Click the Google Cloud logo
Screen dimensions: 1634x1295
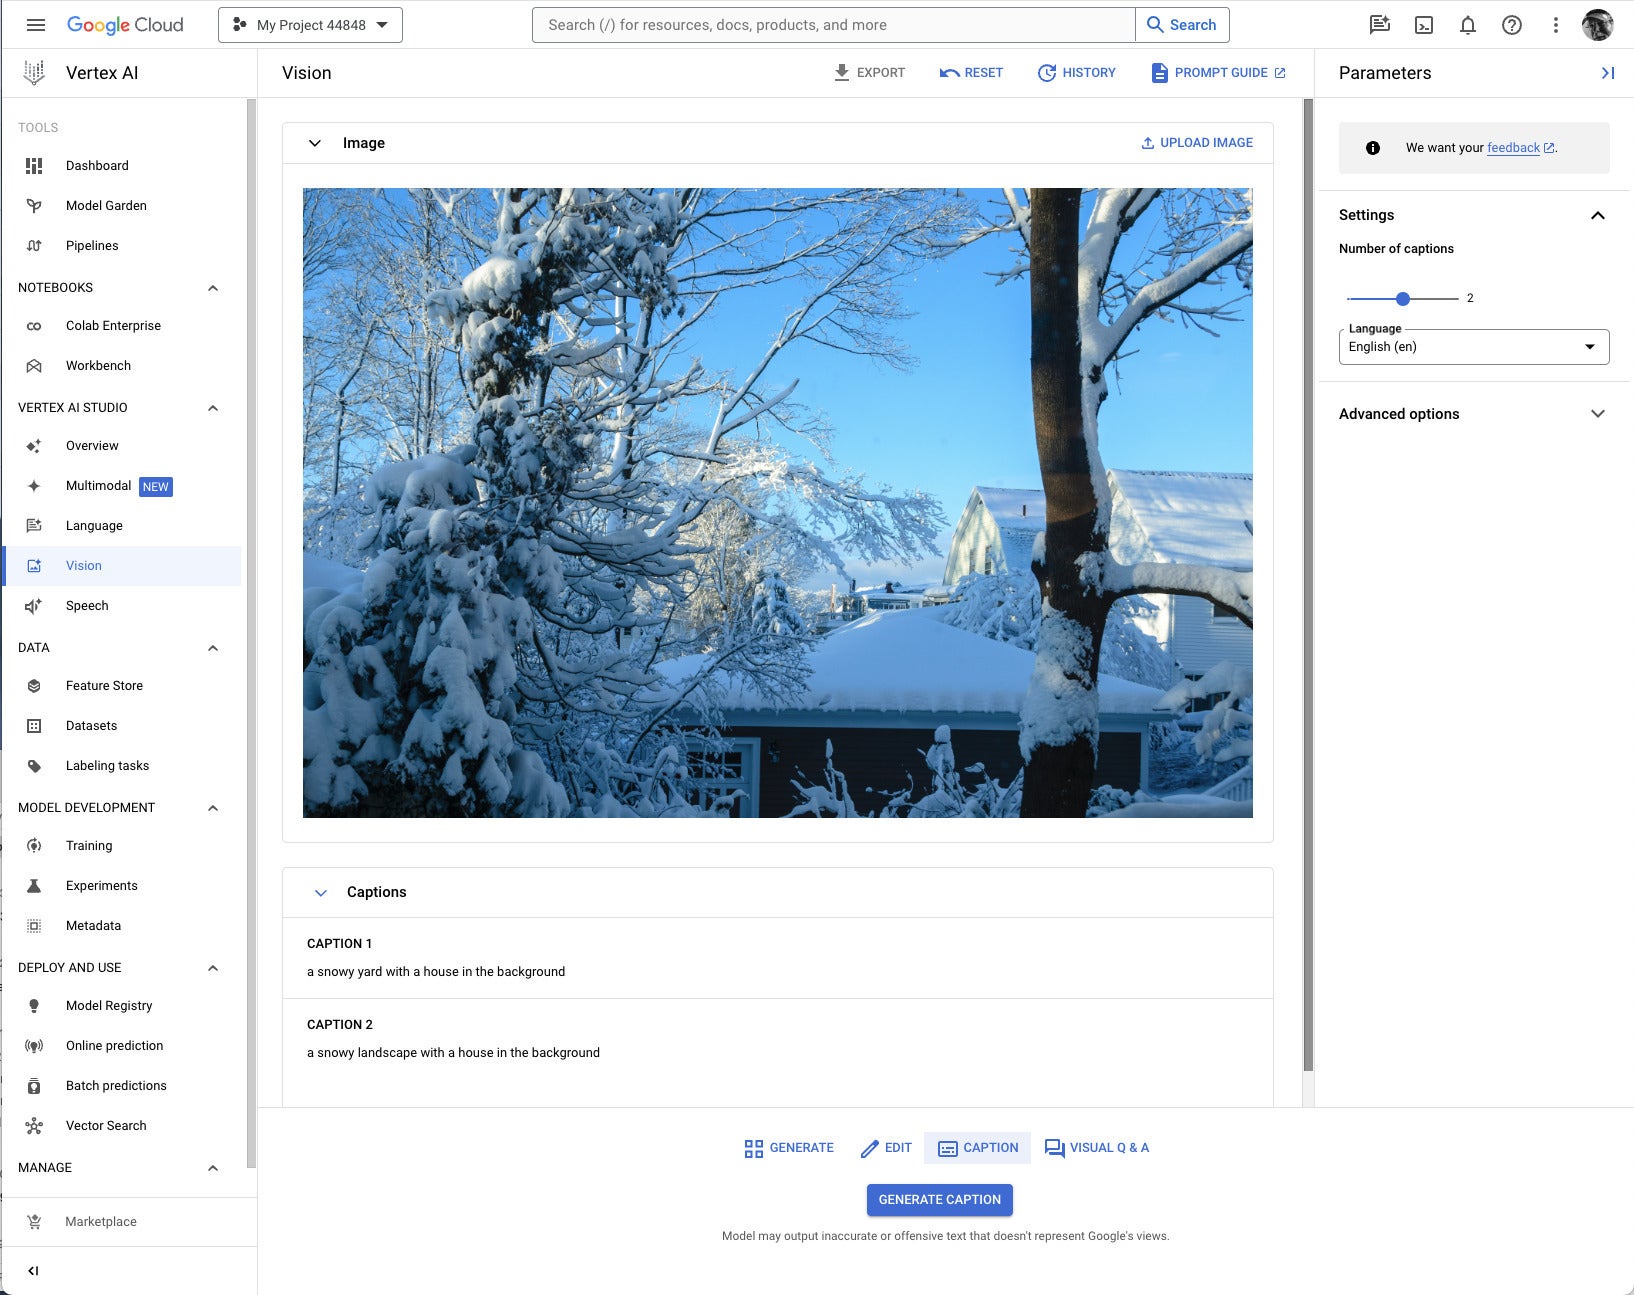125,25
